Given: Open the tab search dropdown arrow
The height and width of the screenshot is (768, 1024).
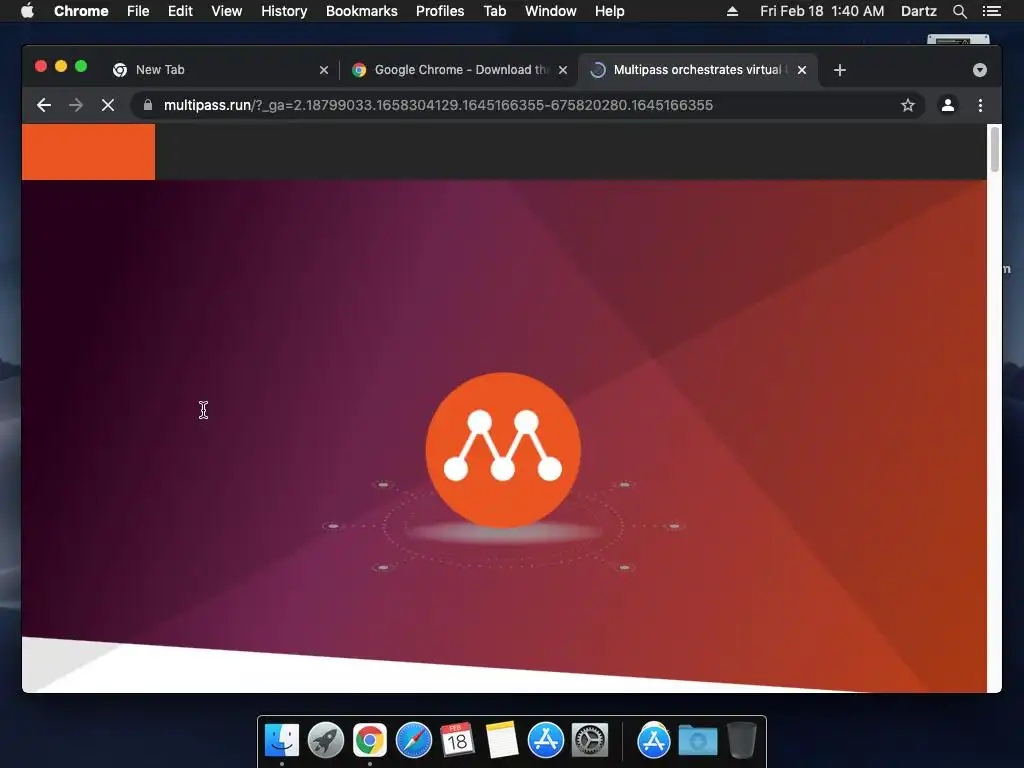Looking at the screenshot, I should click(980, 70).
